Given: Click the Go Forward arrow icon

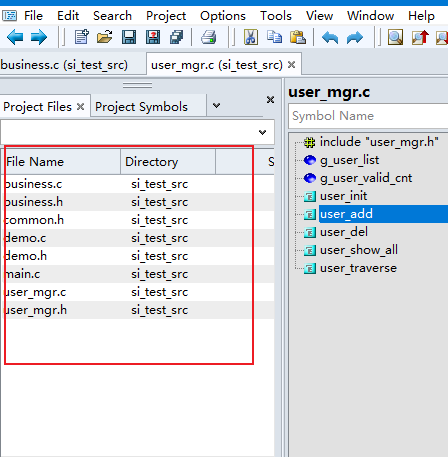Looking at the screenshot, I should click(x=39, y=37).
